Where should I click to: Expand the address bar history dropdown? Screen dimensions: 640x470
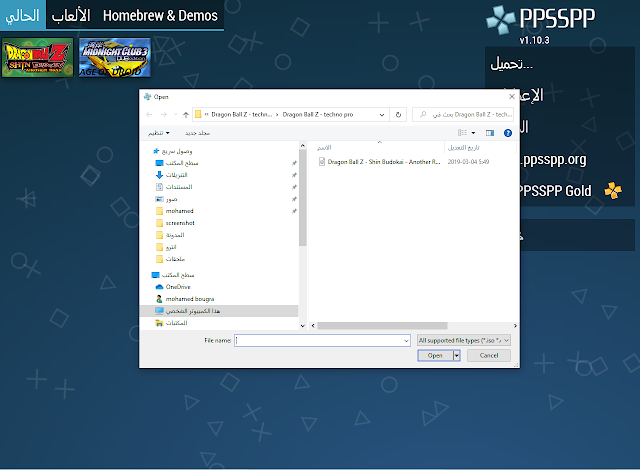(382, 115)
